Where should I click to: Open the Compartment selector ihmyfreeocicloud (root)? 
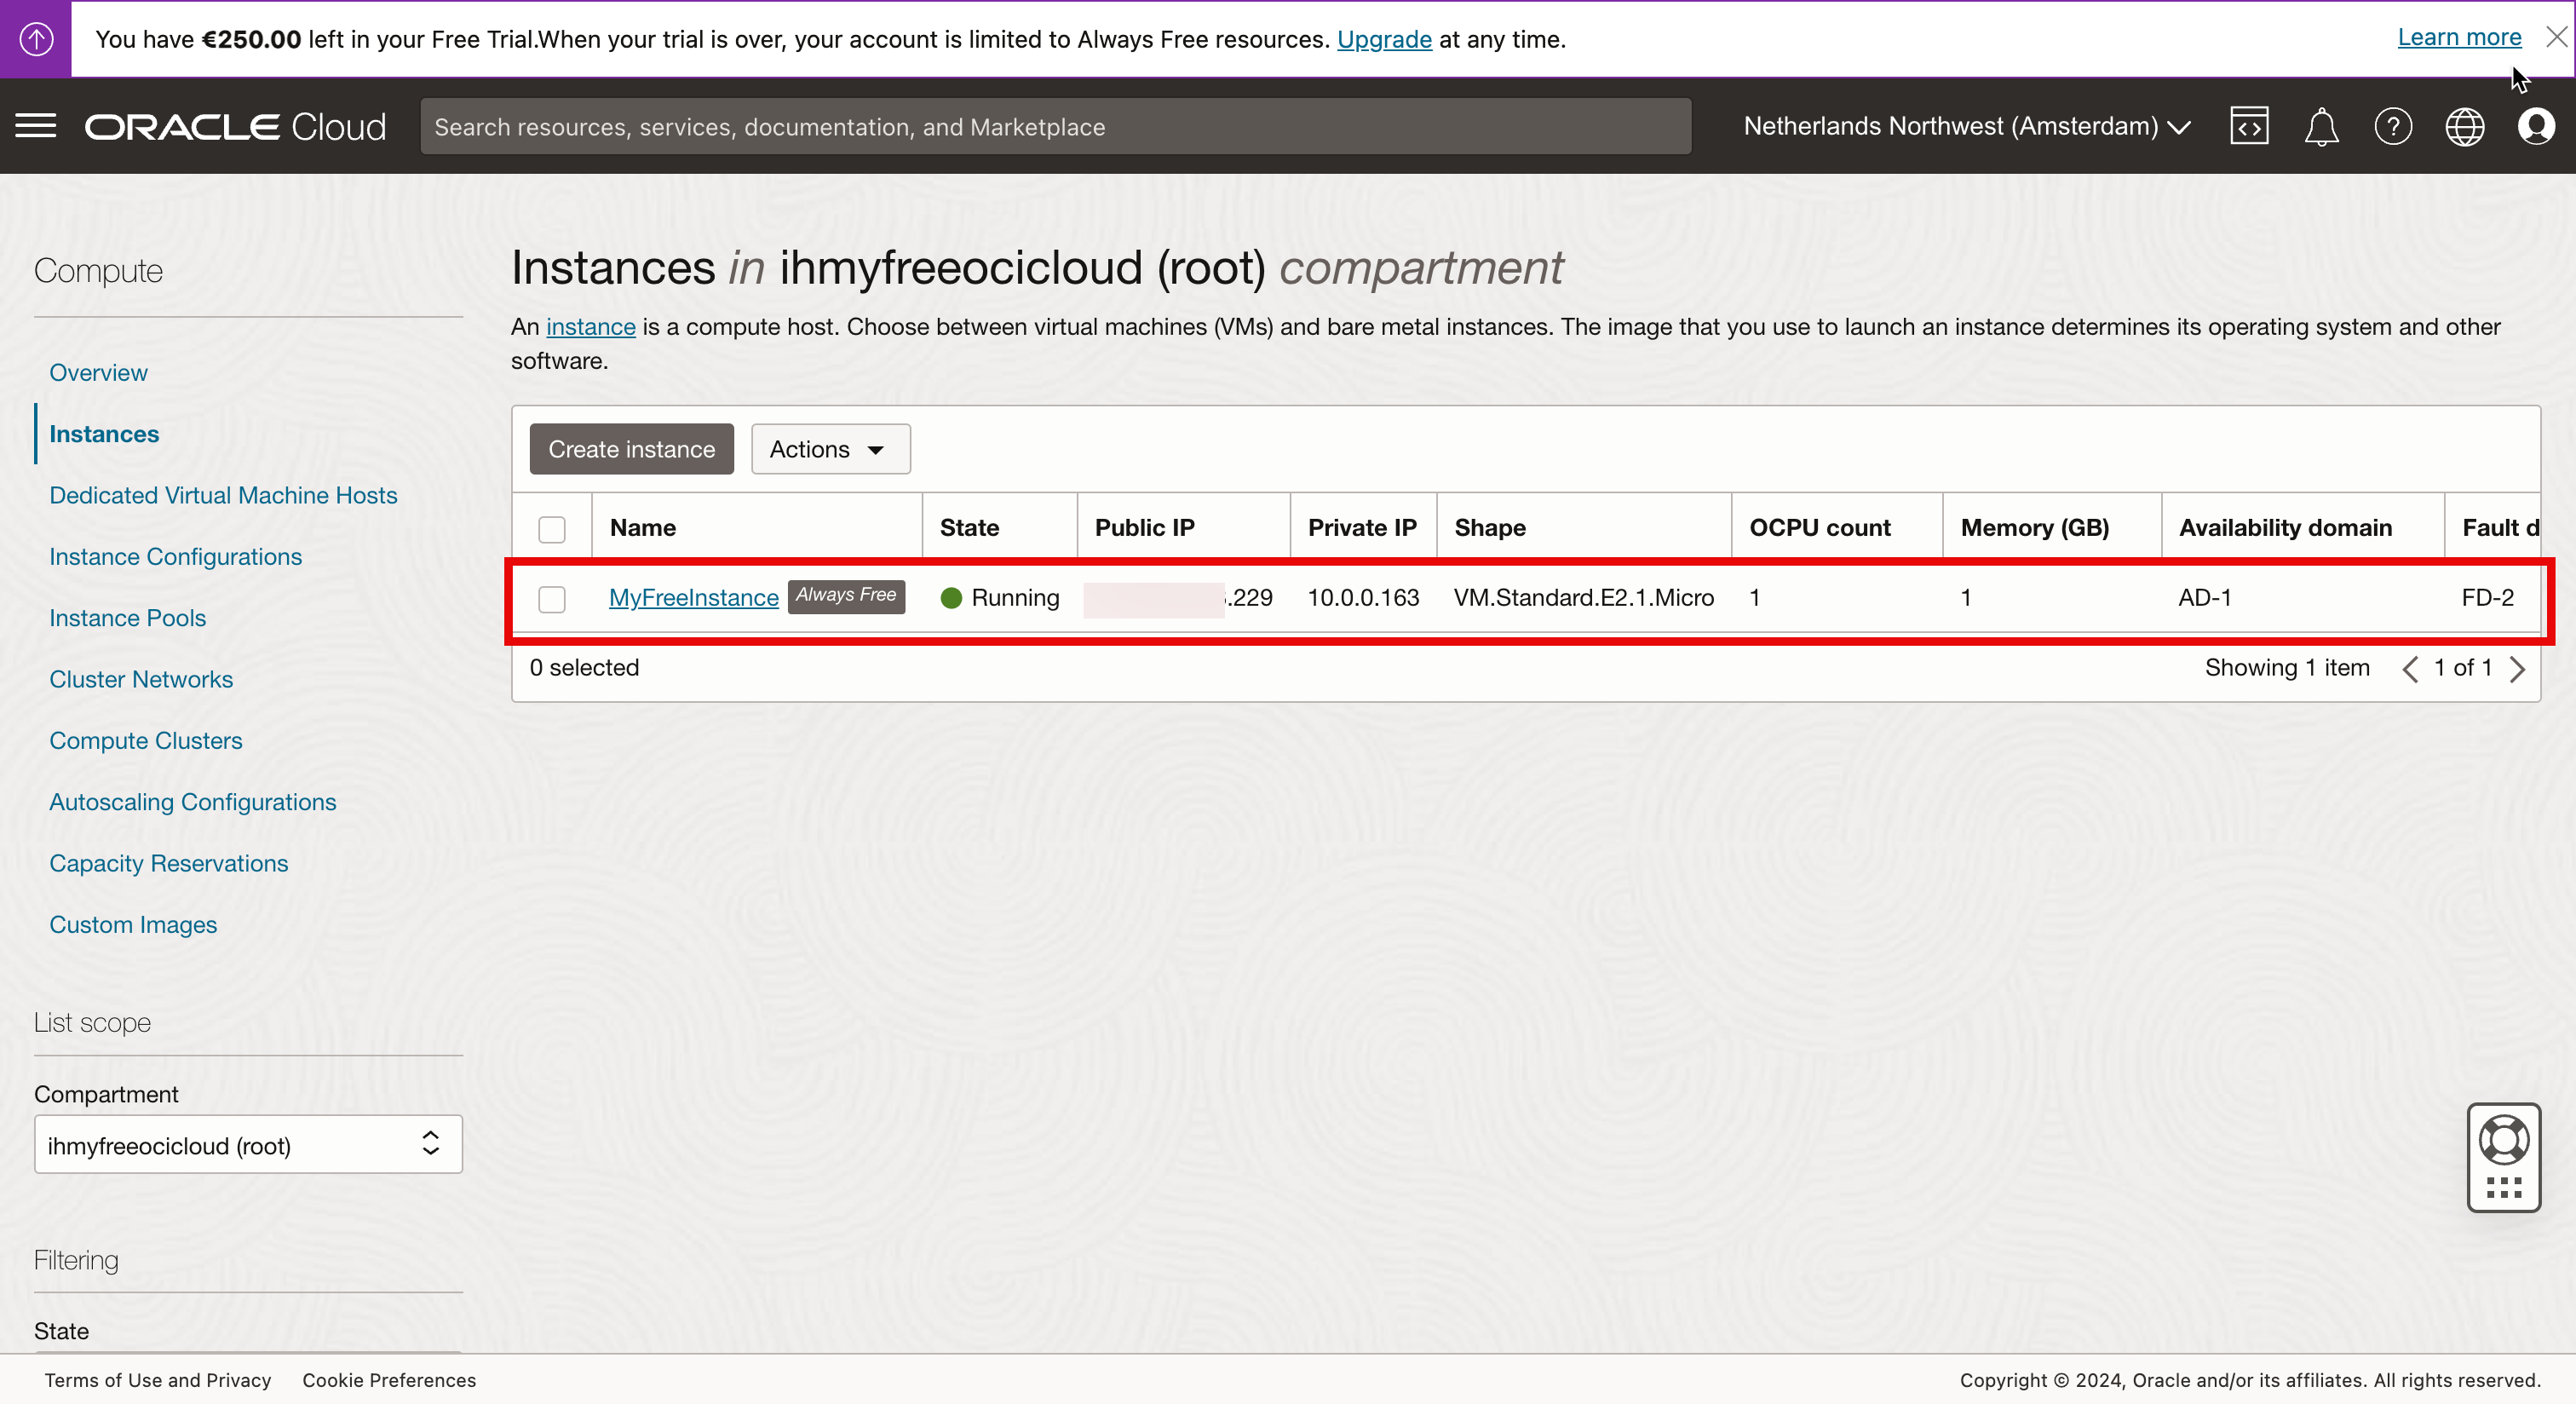coord(248,1145)
